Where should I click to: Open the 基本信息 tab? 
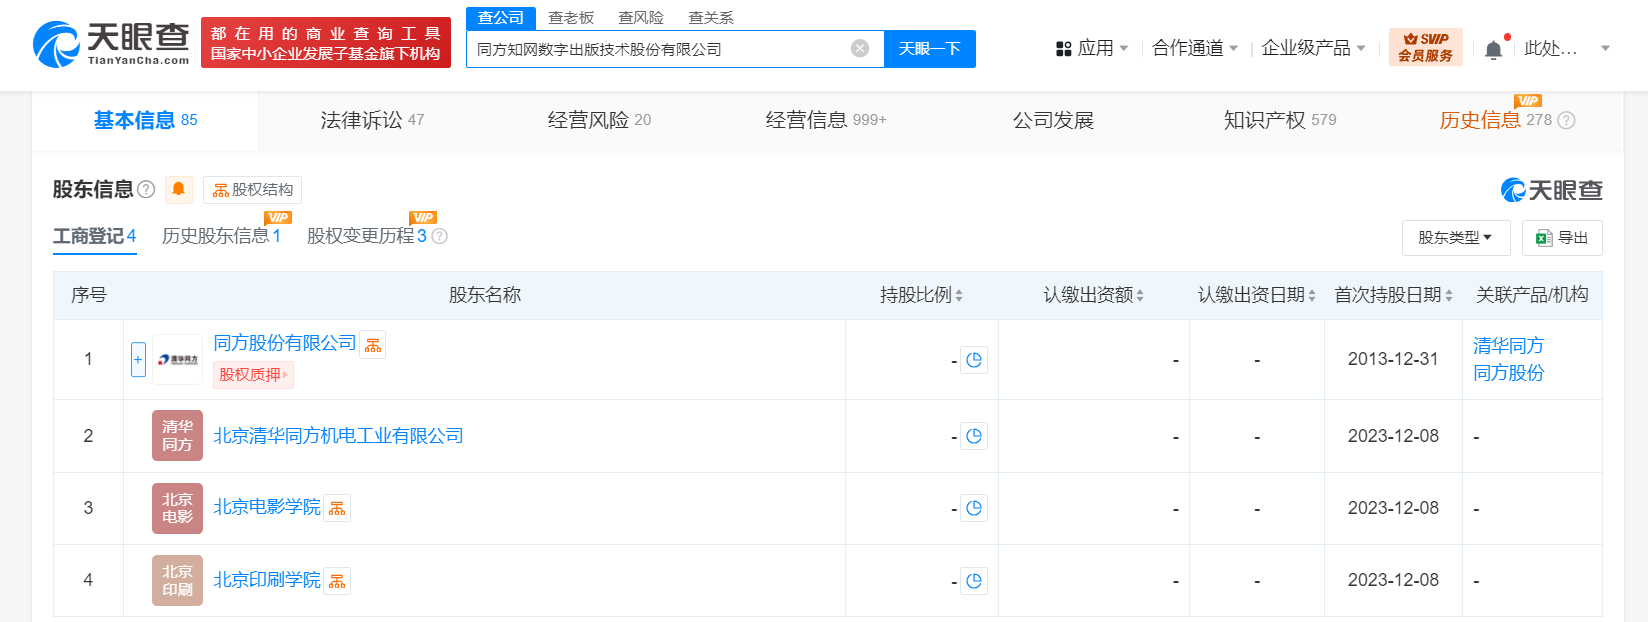145,121
